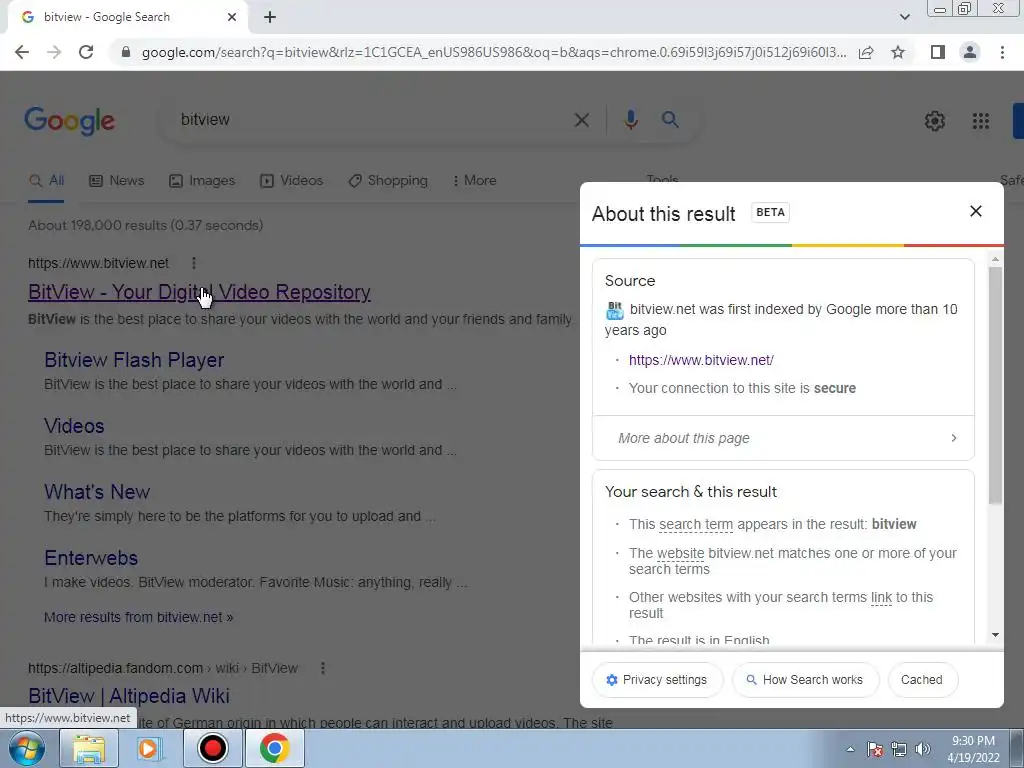
Task: Open the media player taskbar icon
Action: point(150,748)
